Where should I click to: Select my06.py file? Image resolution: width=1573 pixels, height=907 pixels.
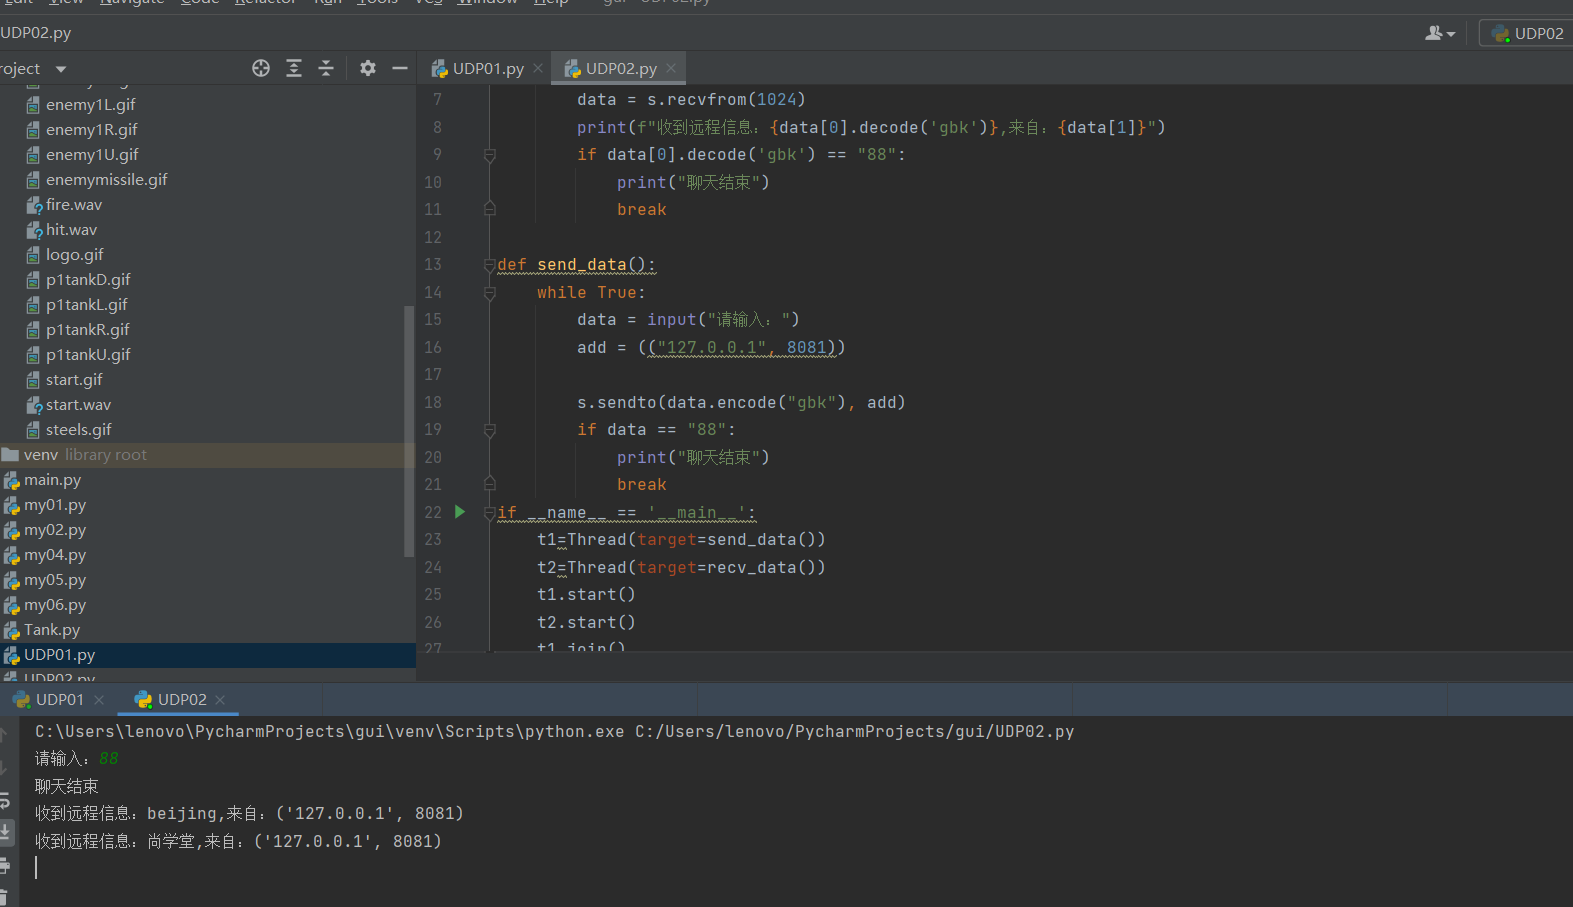[x=55, y=605]
